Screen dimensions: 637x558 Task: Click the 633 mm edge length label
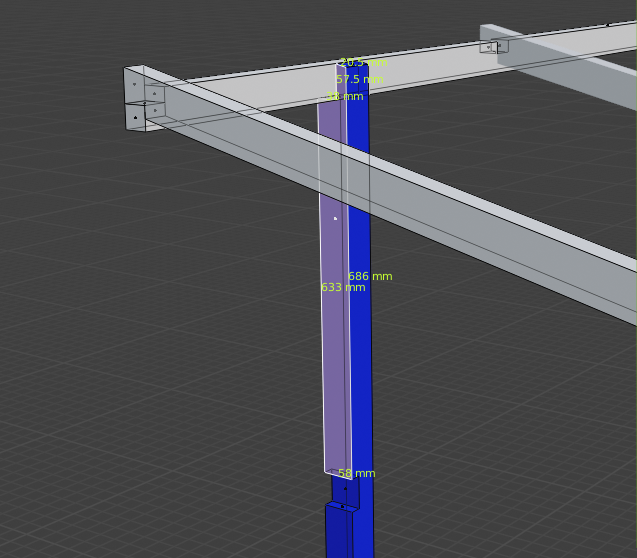click(x=343, y=287)
